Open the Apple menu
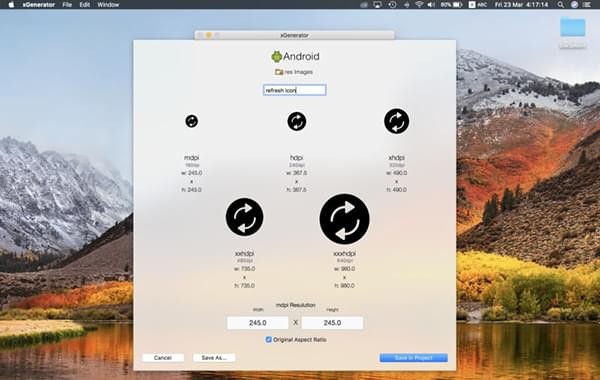Screen dimensions: 600x380 11,5
